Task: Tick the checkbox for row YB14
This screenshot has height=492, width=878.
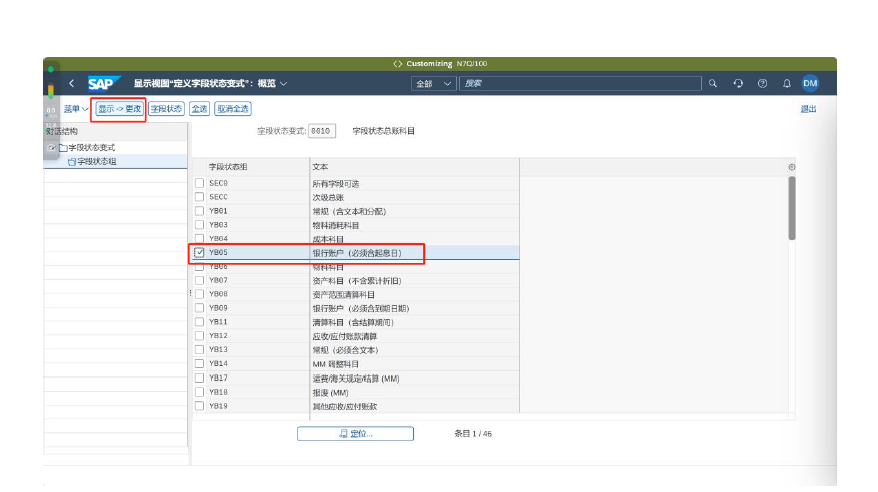Action: click(x=199, y=364)
